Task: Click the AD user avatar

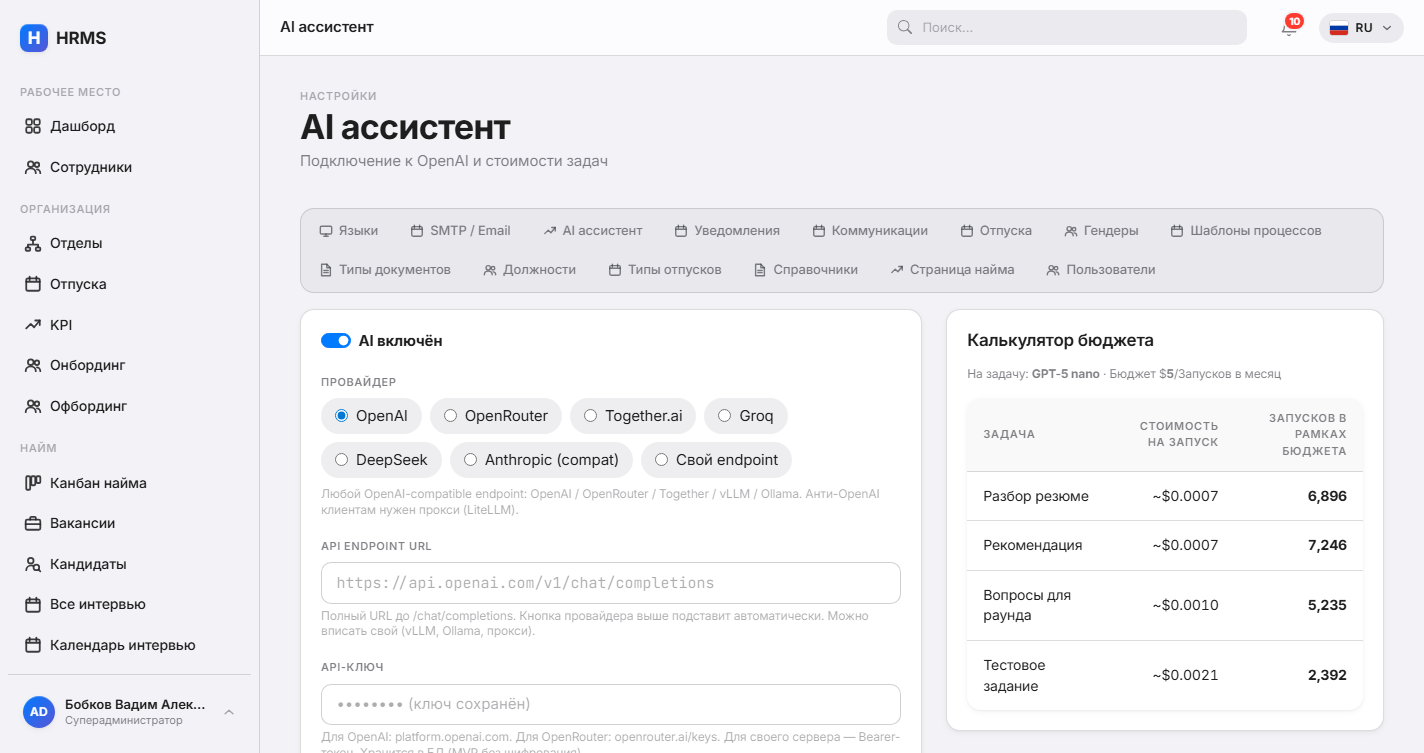Action: click(x=39, y=712)
